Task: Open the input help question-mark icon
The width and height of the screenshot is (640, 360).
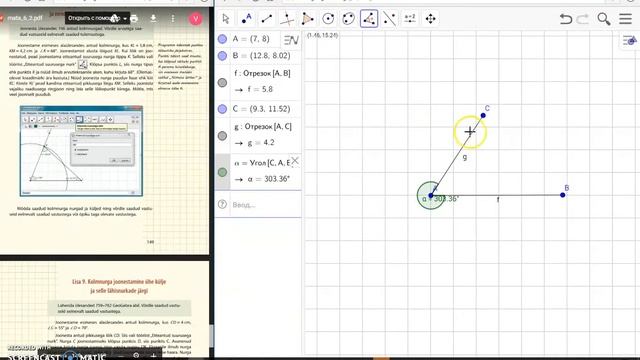Action: click(222, 204)
